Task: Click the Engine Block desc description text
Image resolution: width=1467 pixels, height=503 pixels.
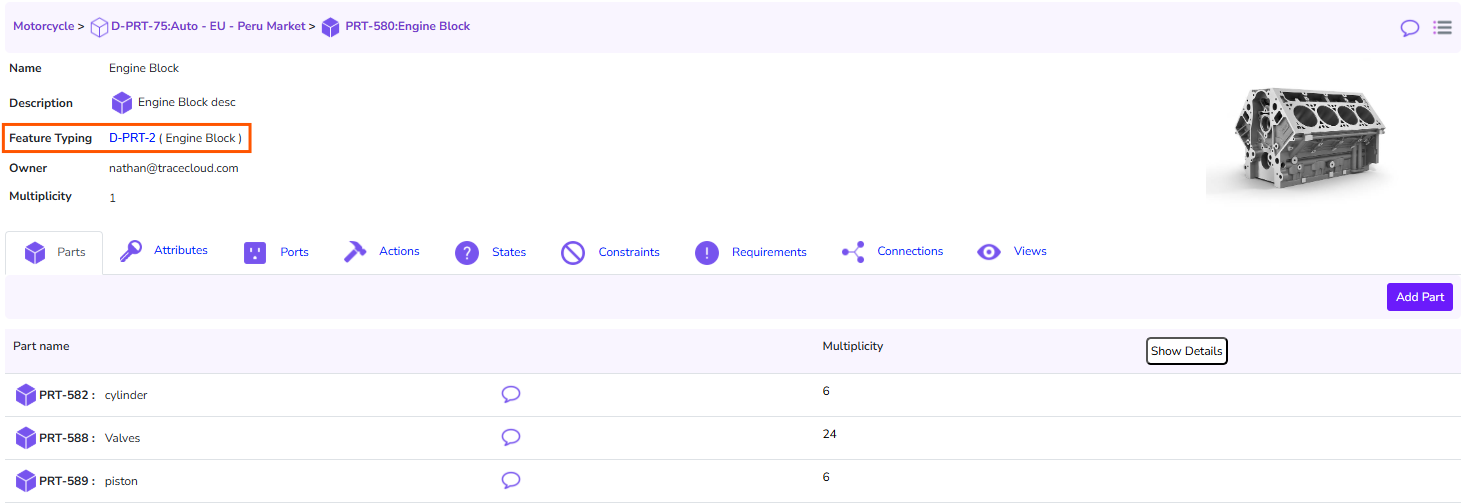Action: (x=187, y=102)
